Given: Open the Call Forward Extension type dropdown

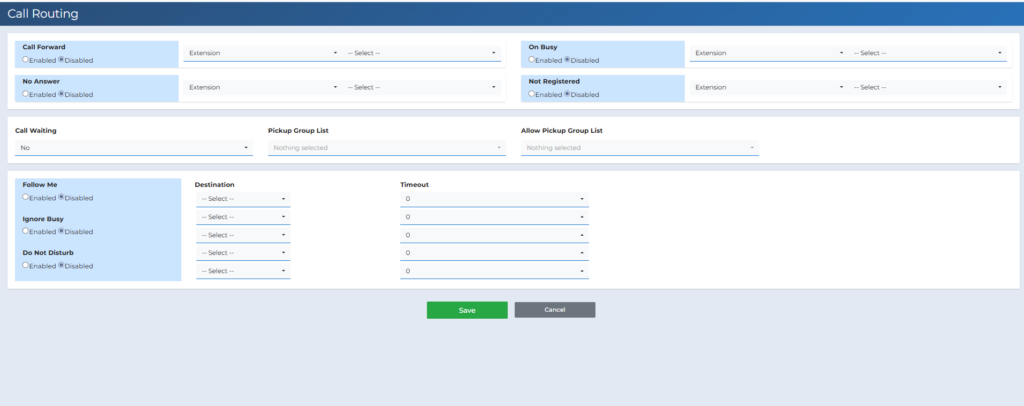Looking at the screenshot, I should coord(263,53).
